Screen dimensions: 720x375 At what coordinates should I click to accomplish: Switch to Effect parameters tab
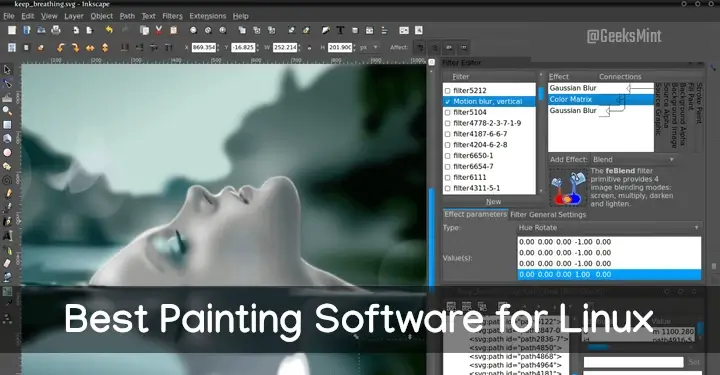(x=475, y=214)
